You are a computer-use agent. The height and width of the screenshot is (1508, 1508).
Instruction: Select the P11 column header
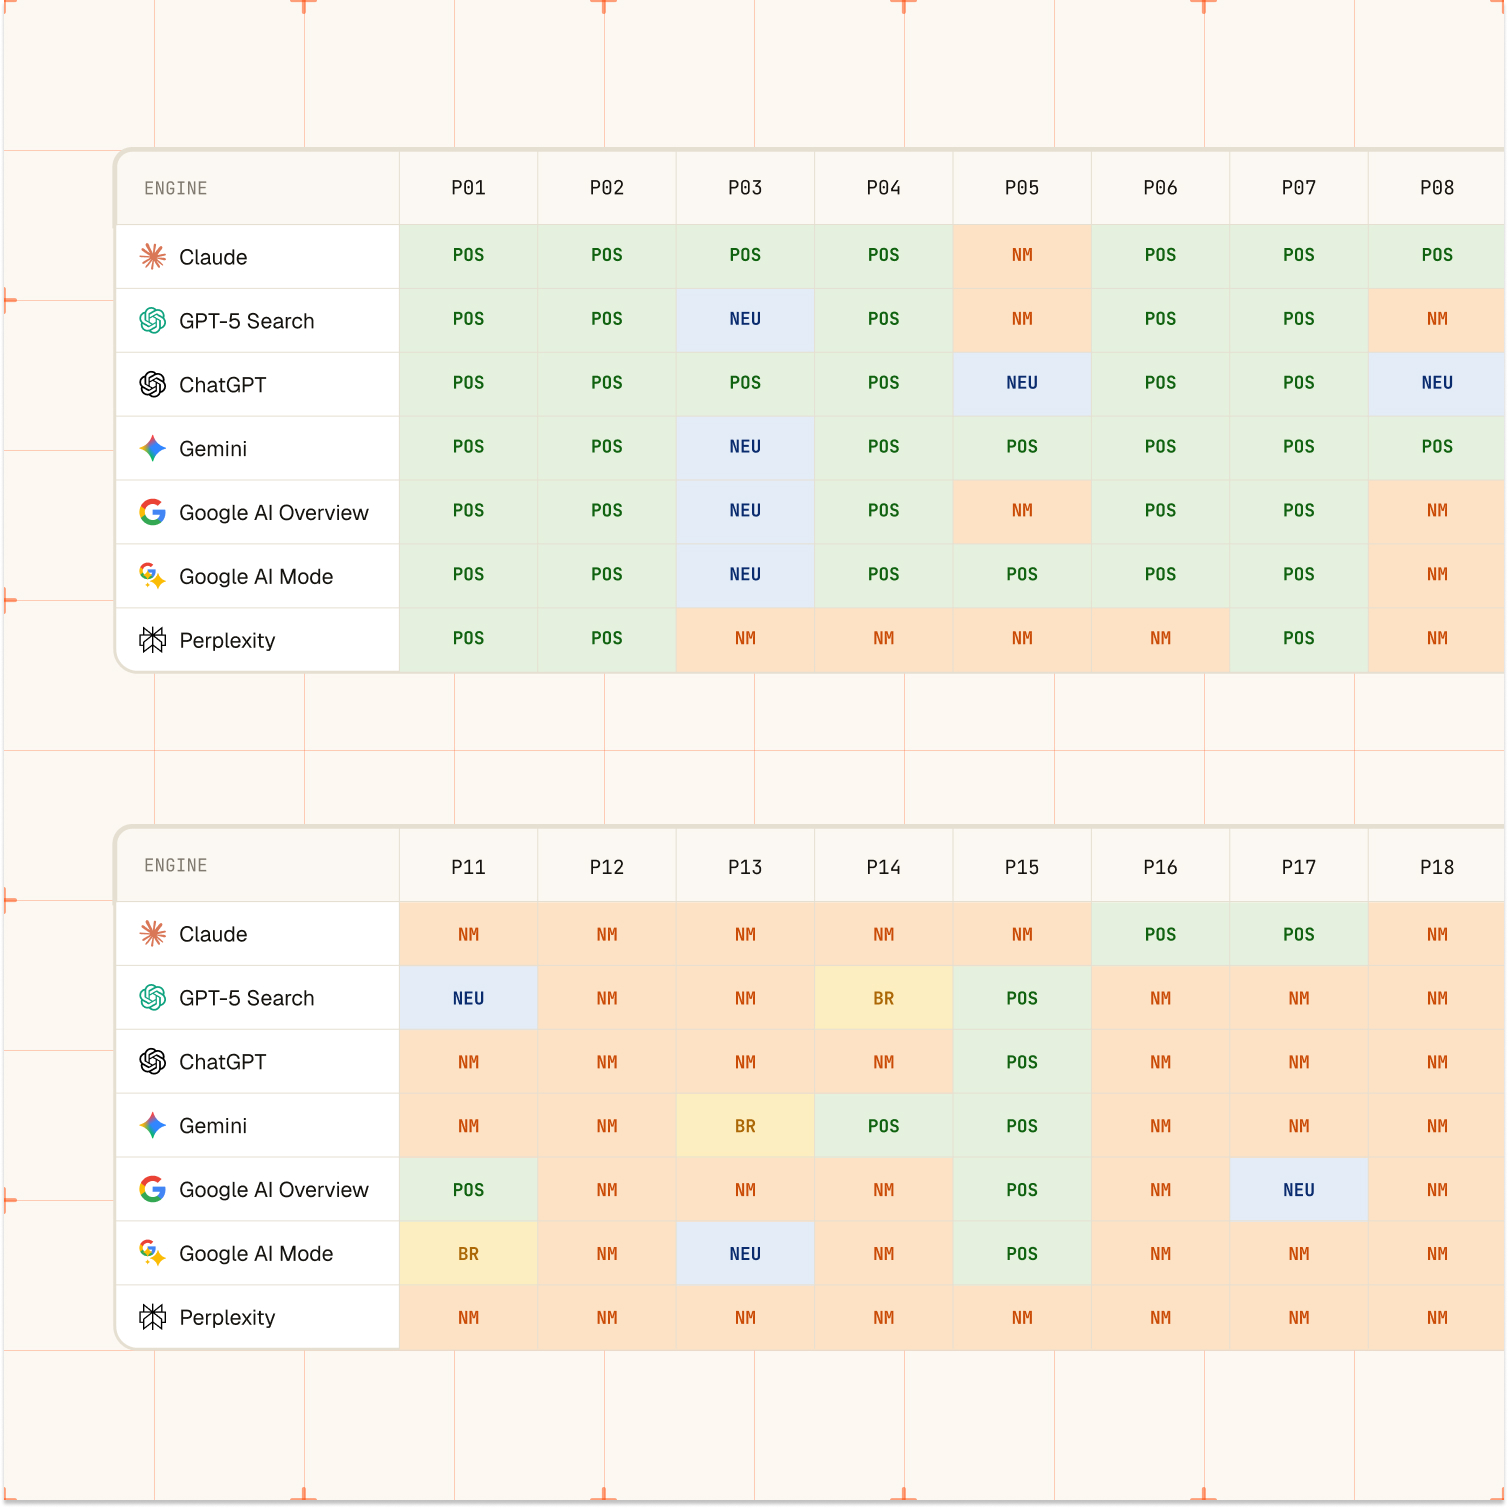(x=468, y=866)
